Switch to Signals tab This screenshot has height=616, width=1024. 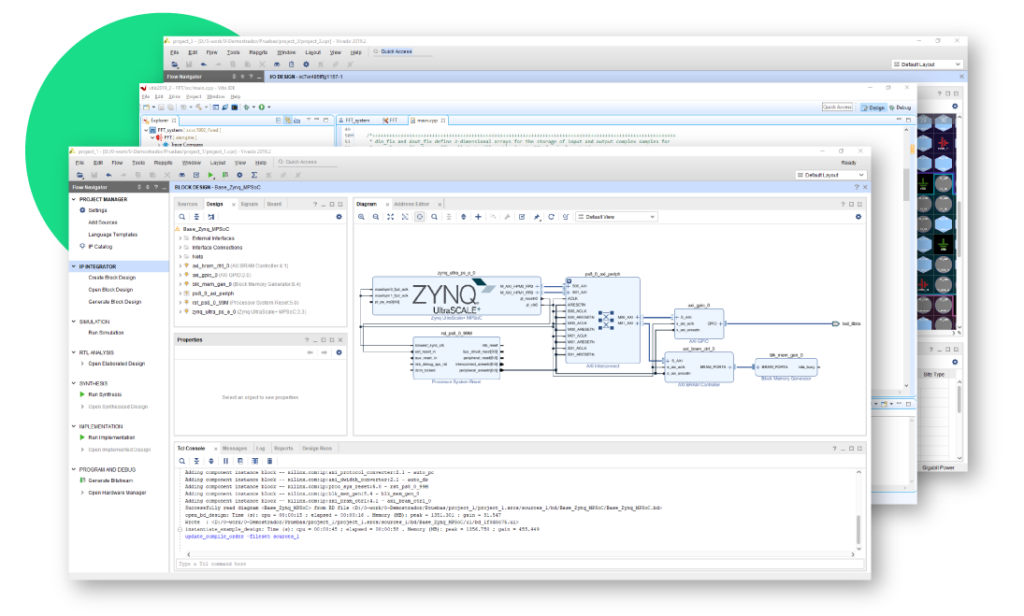click(x=249, y=204)
